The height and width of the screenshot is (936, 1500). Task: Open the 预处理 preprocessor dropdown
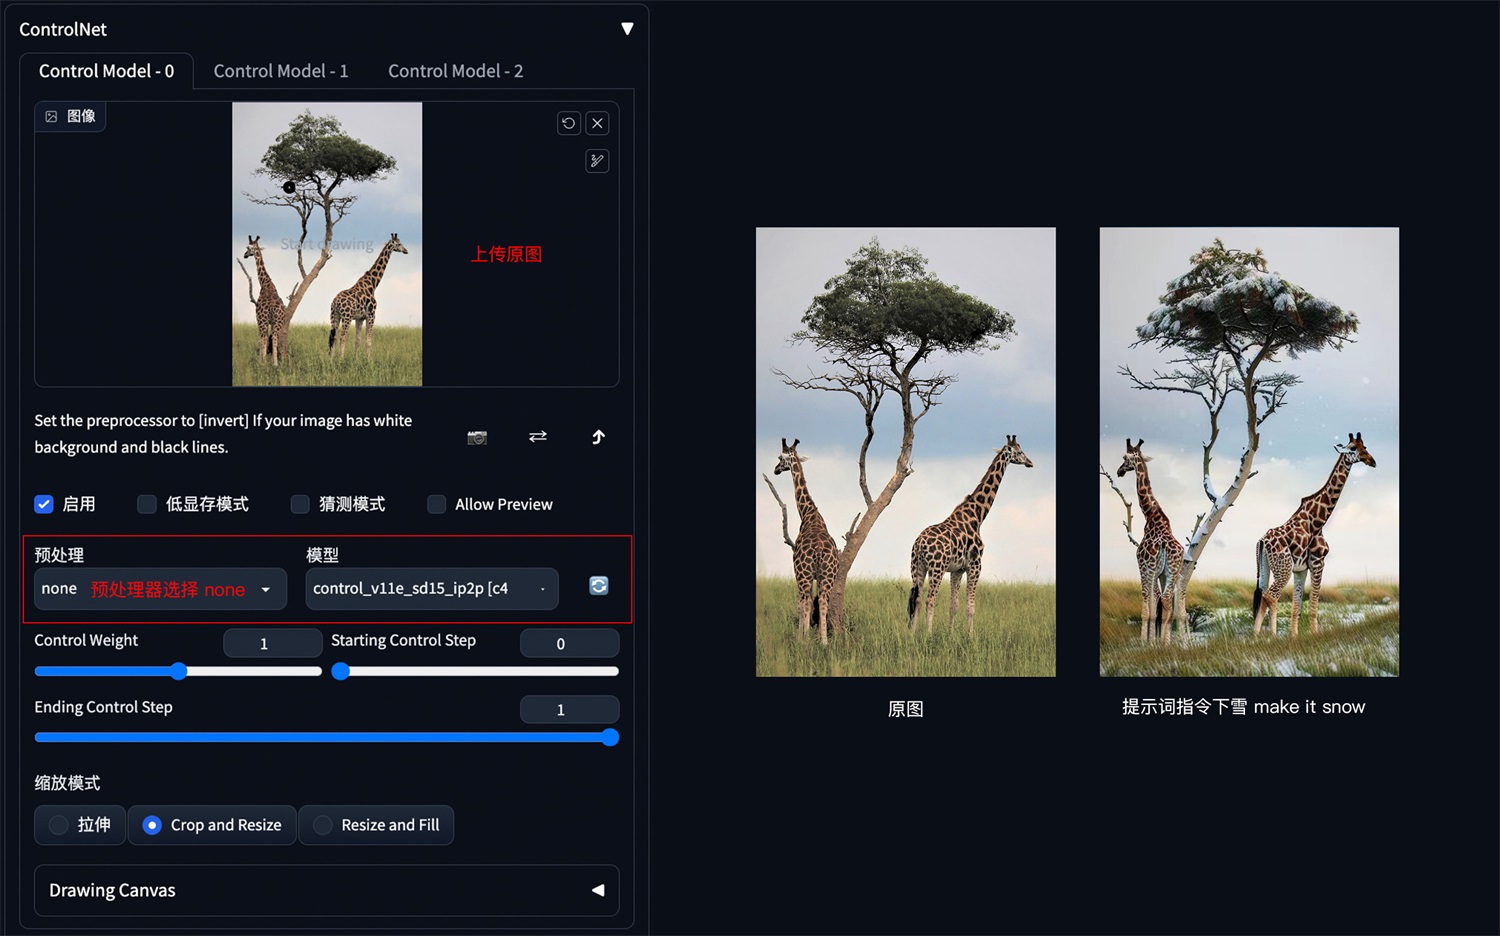point(160,589)
